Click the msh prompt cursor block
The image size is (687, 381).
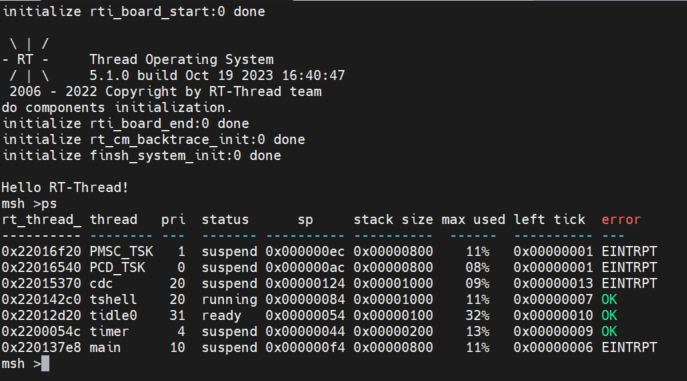pyautogui.click(x=45, y=363)
